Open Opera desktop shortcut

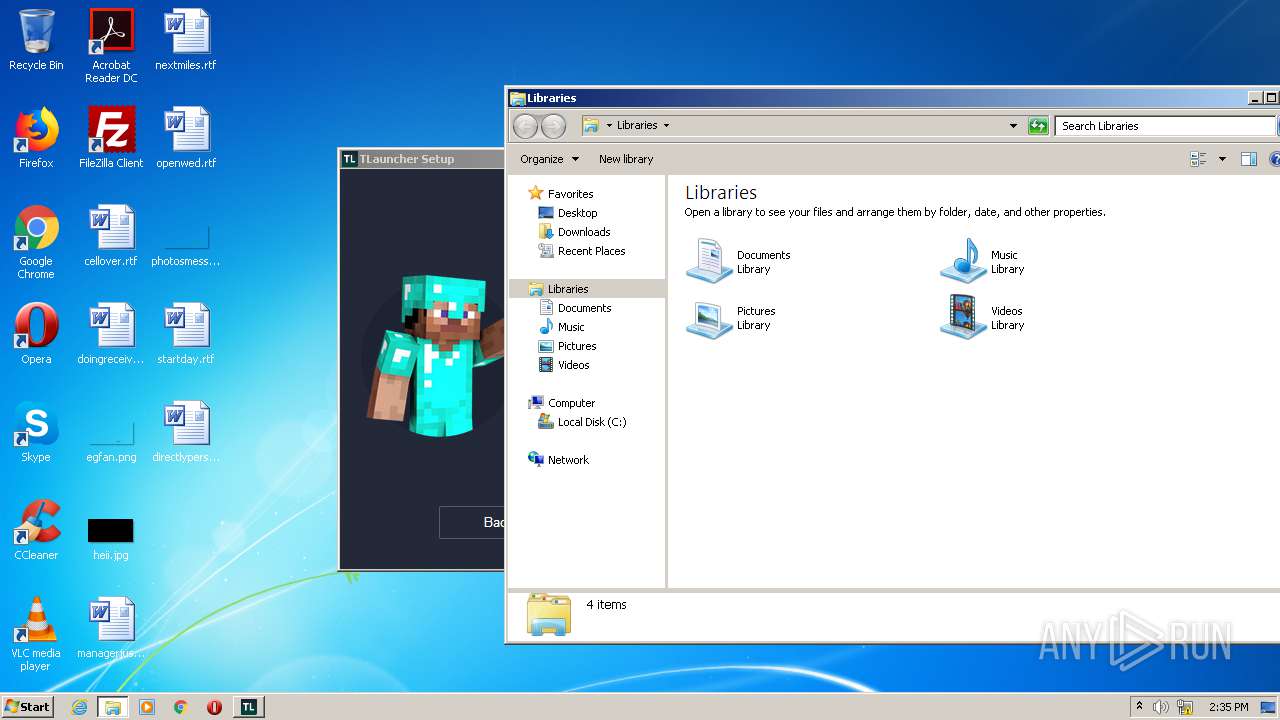coord(36,334)
